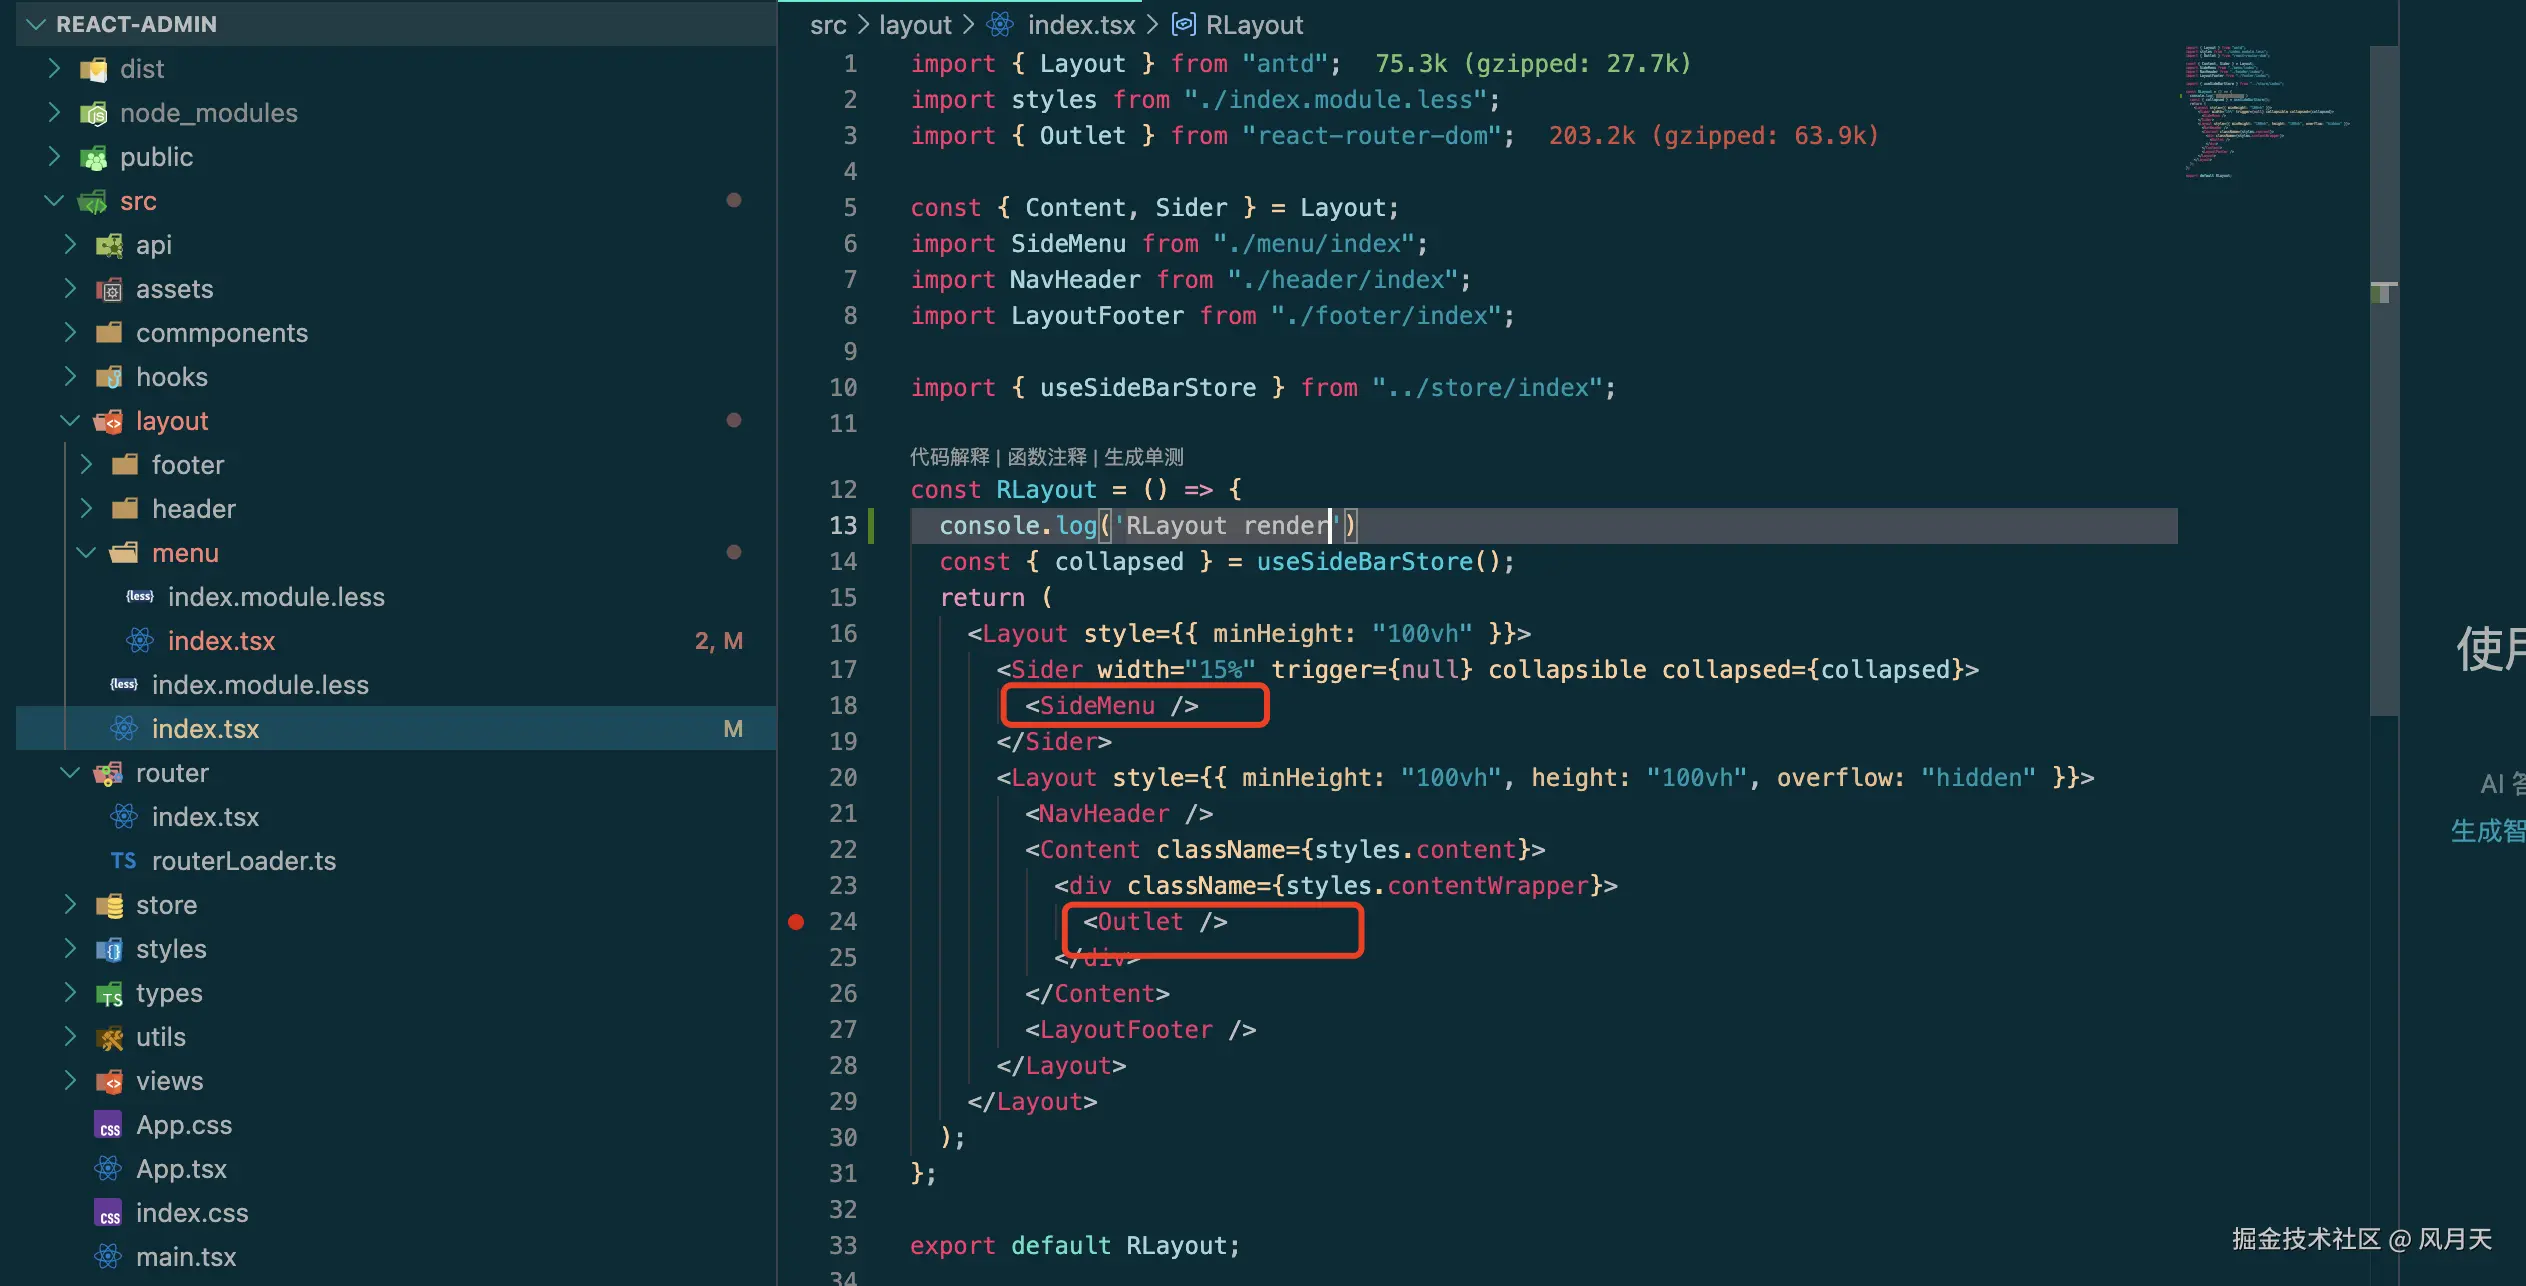This screenshot has height=1286, width=2526.
Task: Click the less icon beside menu index.module.less
Action: [x=140, y=597]
